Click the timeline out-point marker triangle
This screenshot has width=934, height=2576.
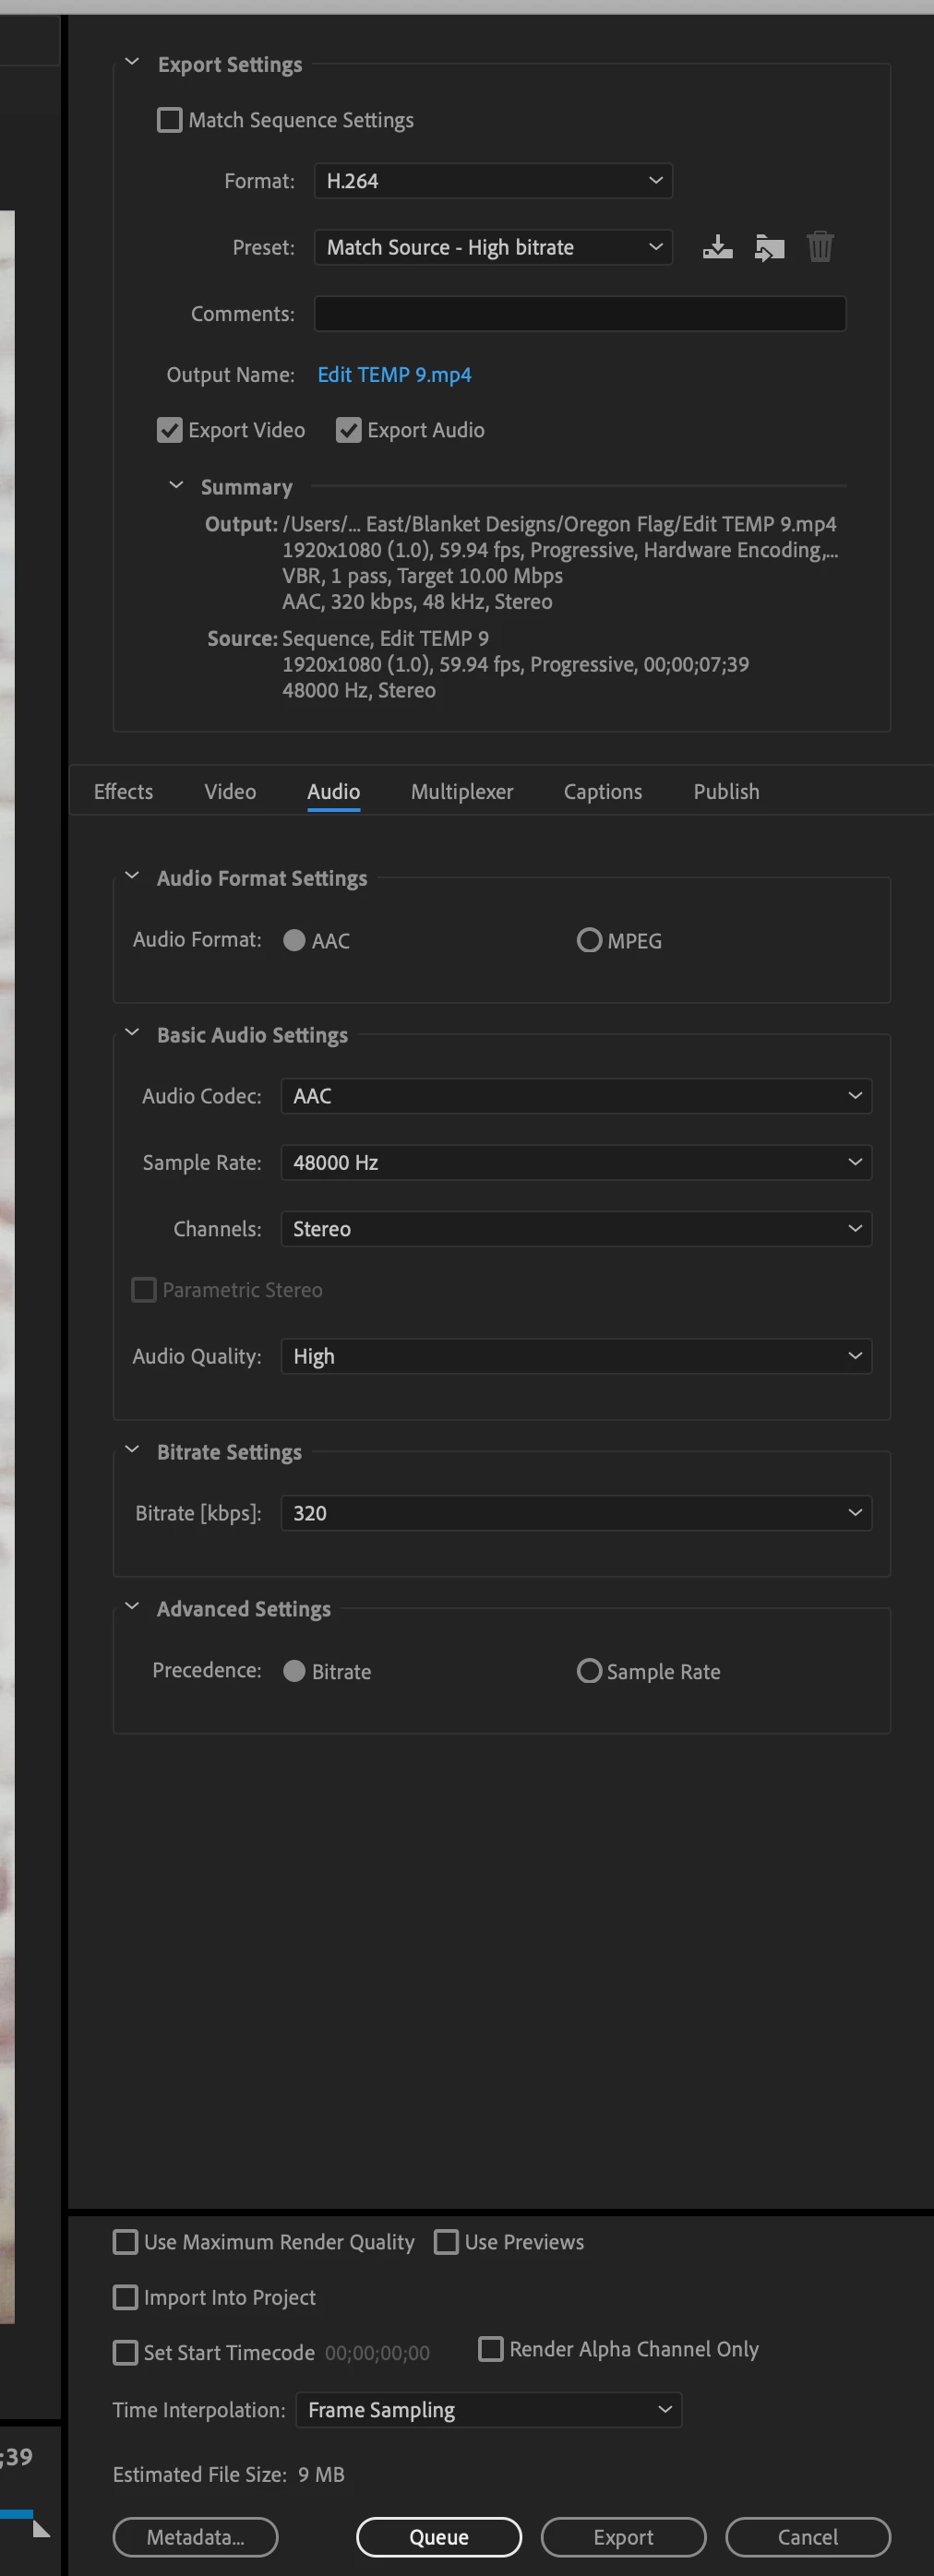(41, 2529)
